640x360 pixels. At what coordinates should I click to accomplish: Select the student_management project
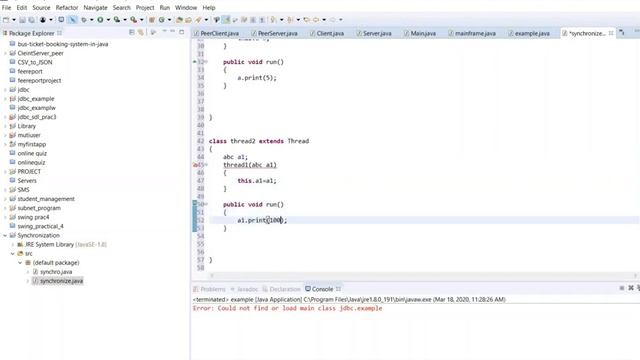46,199
